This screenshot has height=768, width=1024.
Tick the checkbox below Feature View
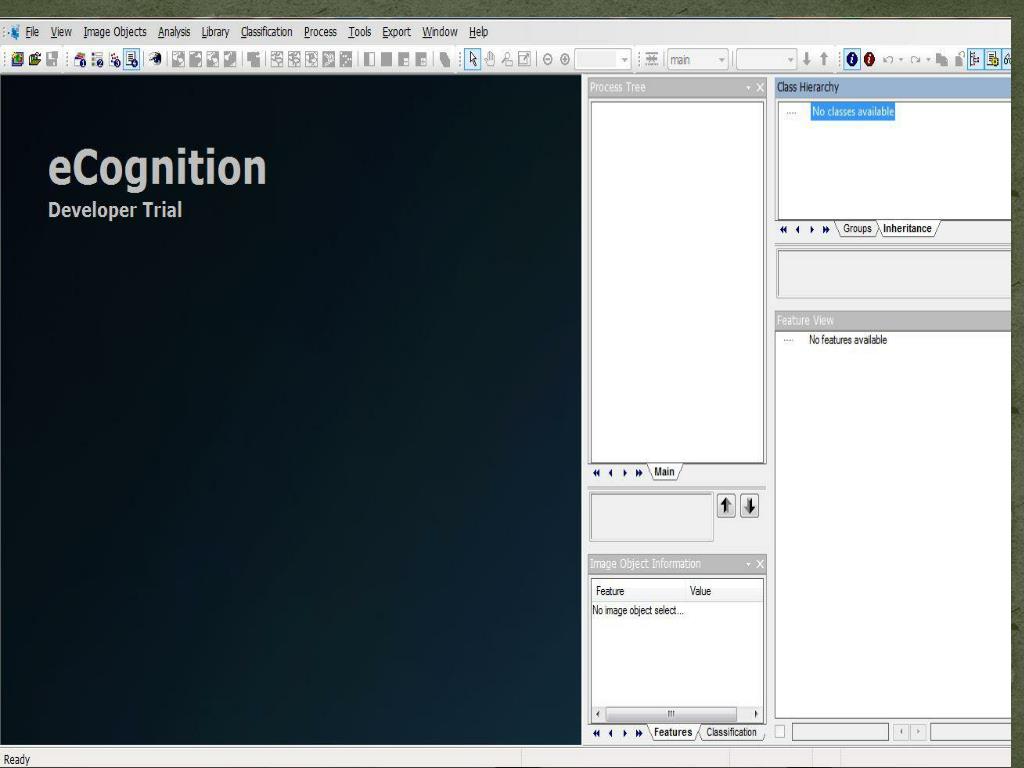780,731
